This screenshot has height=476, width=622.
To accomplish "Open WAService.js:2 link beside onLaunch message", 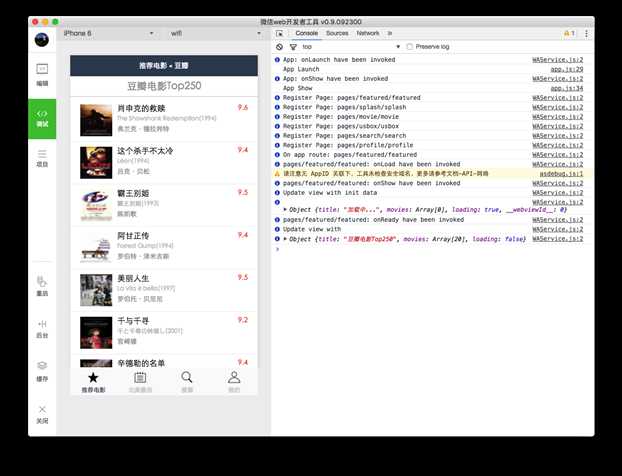I will 558,60.
